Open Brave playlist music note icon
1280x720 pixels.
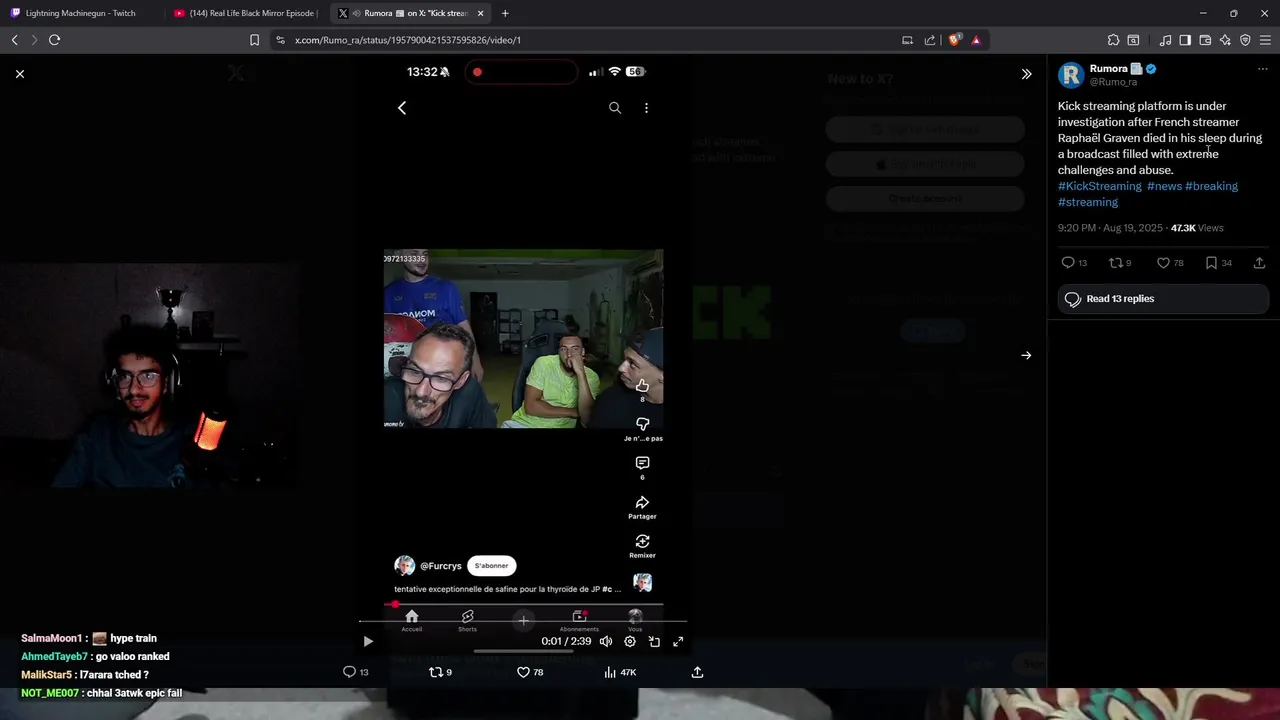click(x=1165, y=40)
